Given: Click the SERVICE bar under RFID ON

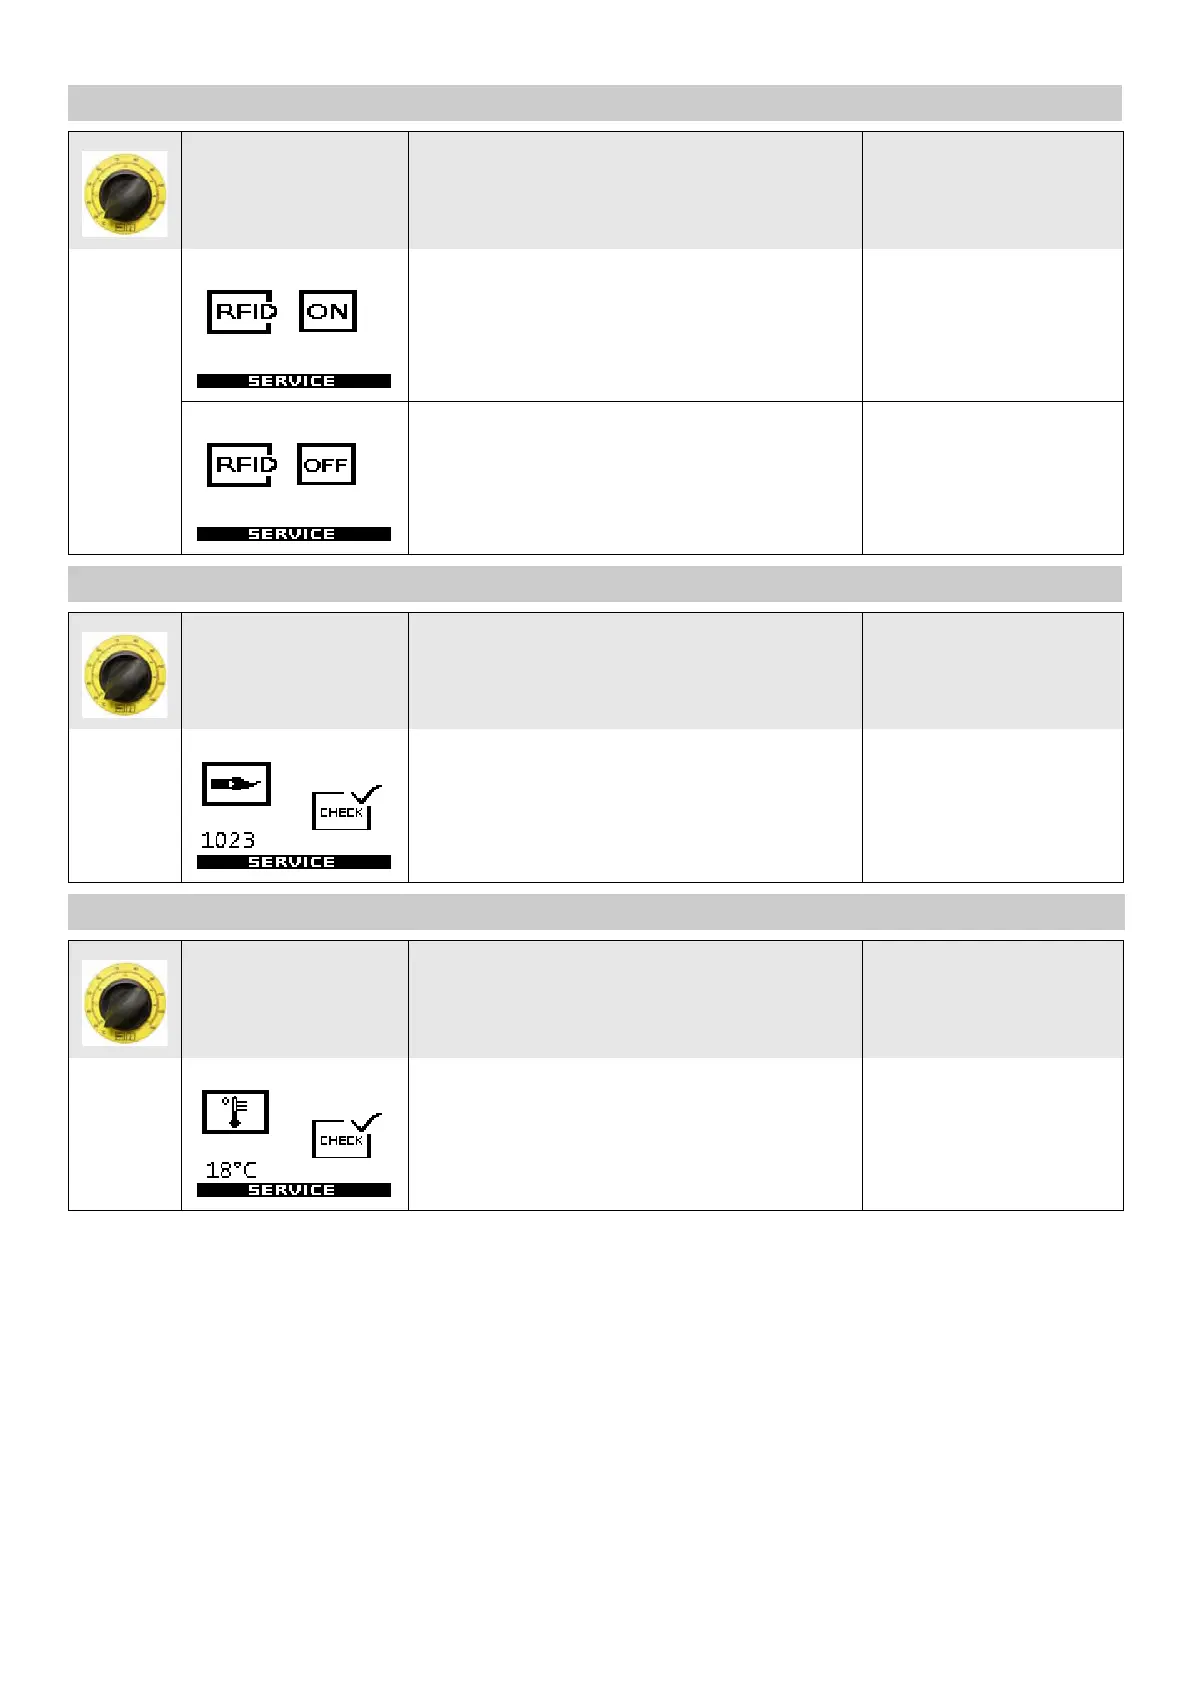Looking at the screenshot, I should tap(293, 381).
